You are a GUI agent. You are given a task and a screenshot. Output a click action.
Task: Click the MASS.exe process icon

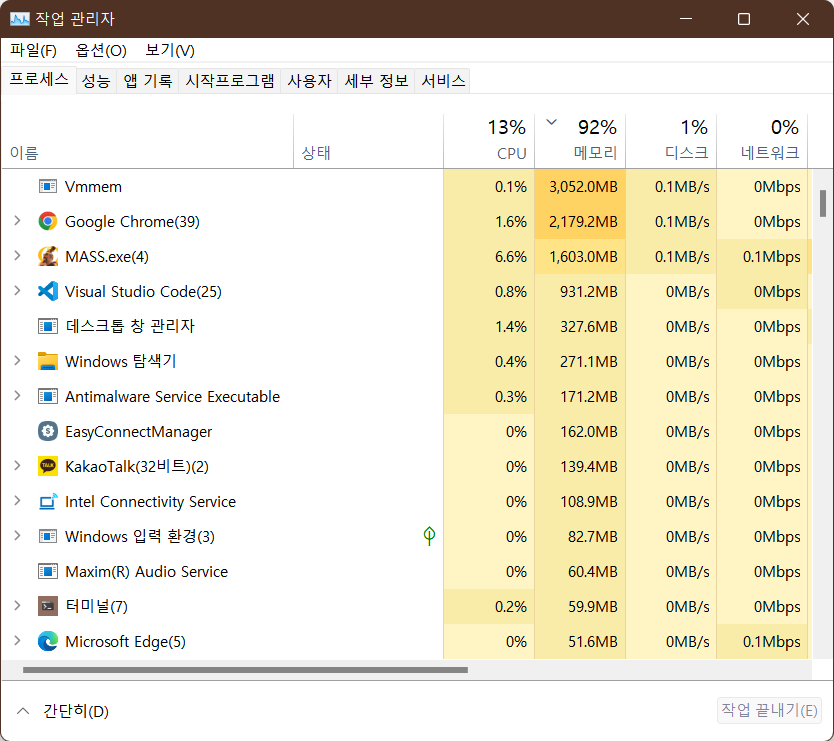(x=48, y=256)
